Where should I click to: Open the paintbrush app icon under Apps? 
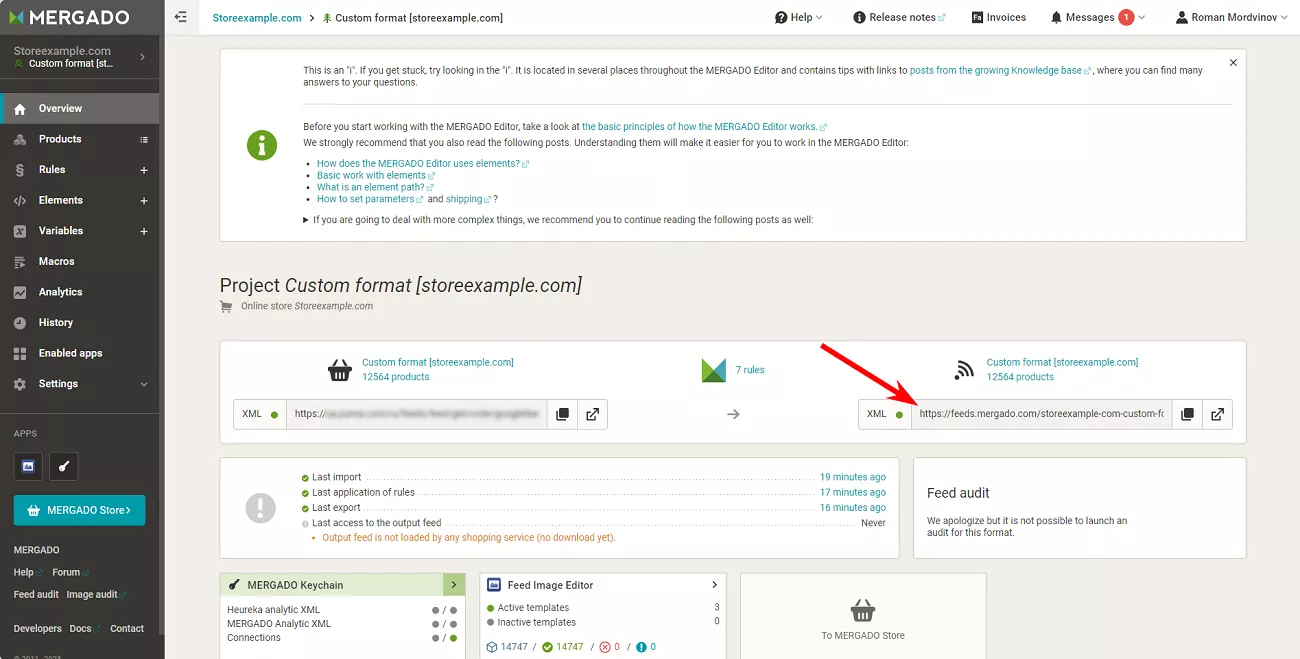63,466
